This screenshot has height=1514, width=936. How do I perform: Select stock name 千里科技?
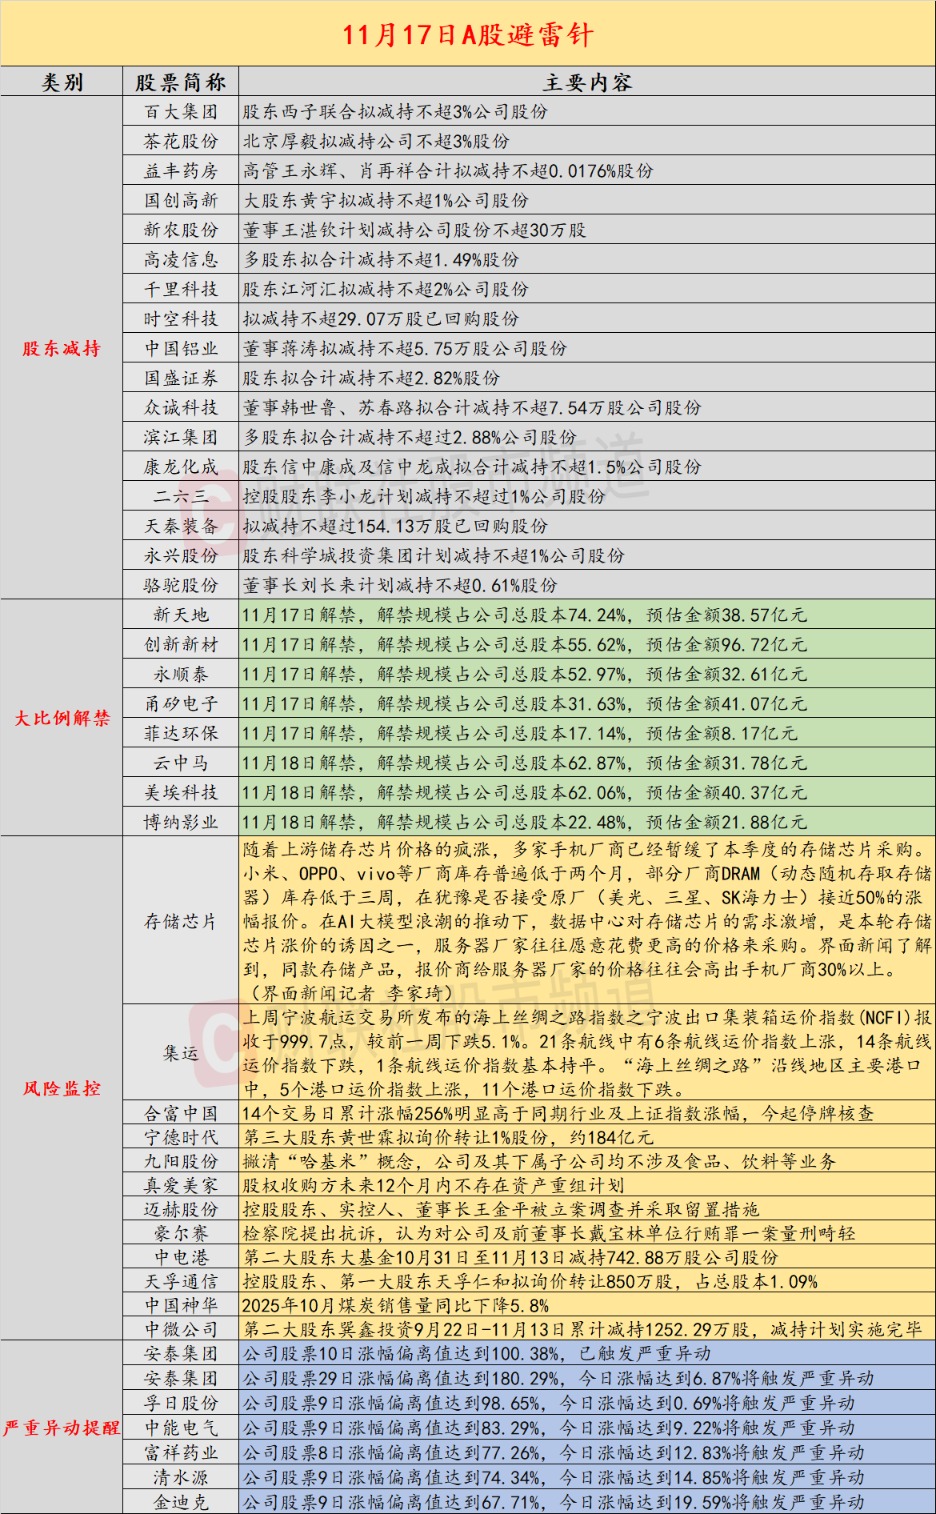pyautogui.click(x=181, y=289)
